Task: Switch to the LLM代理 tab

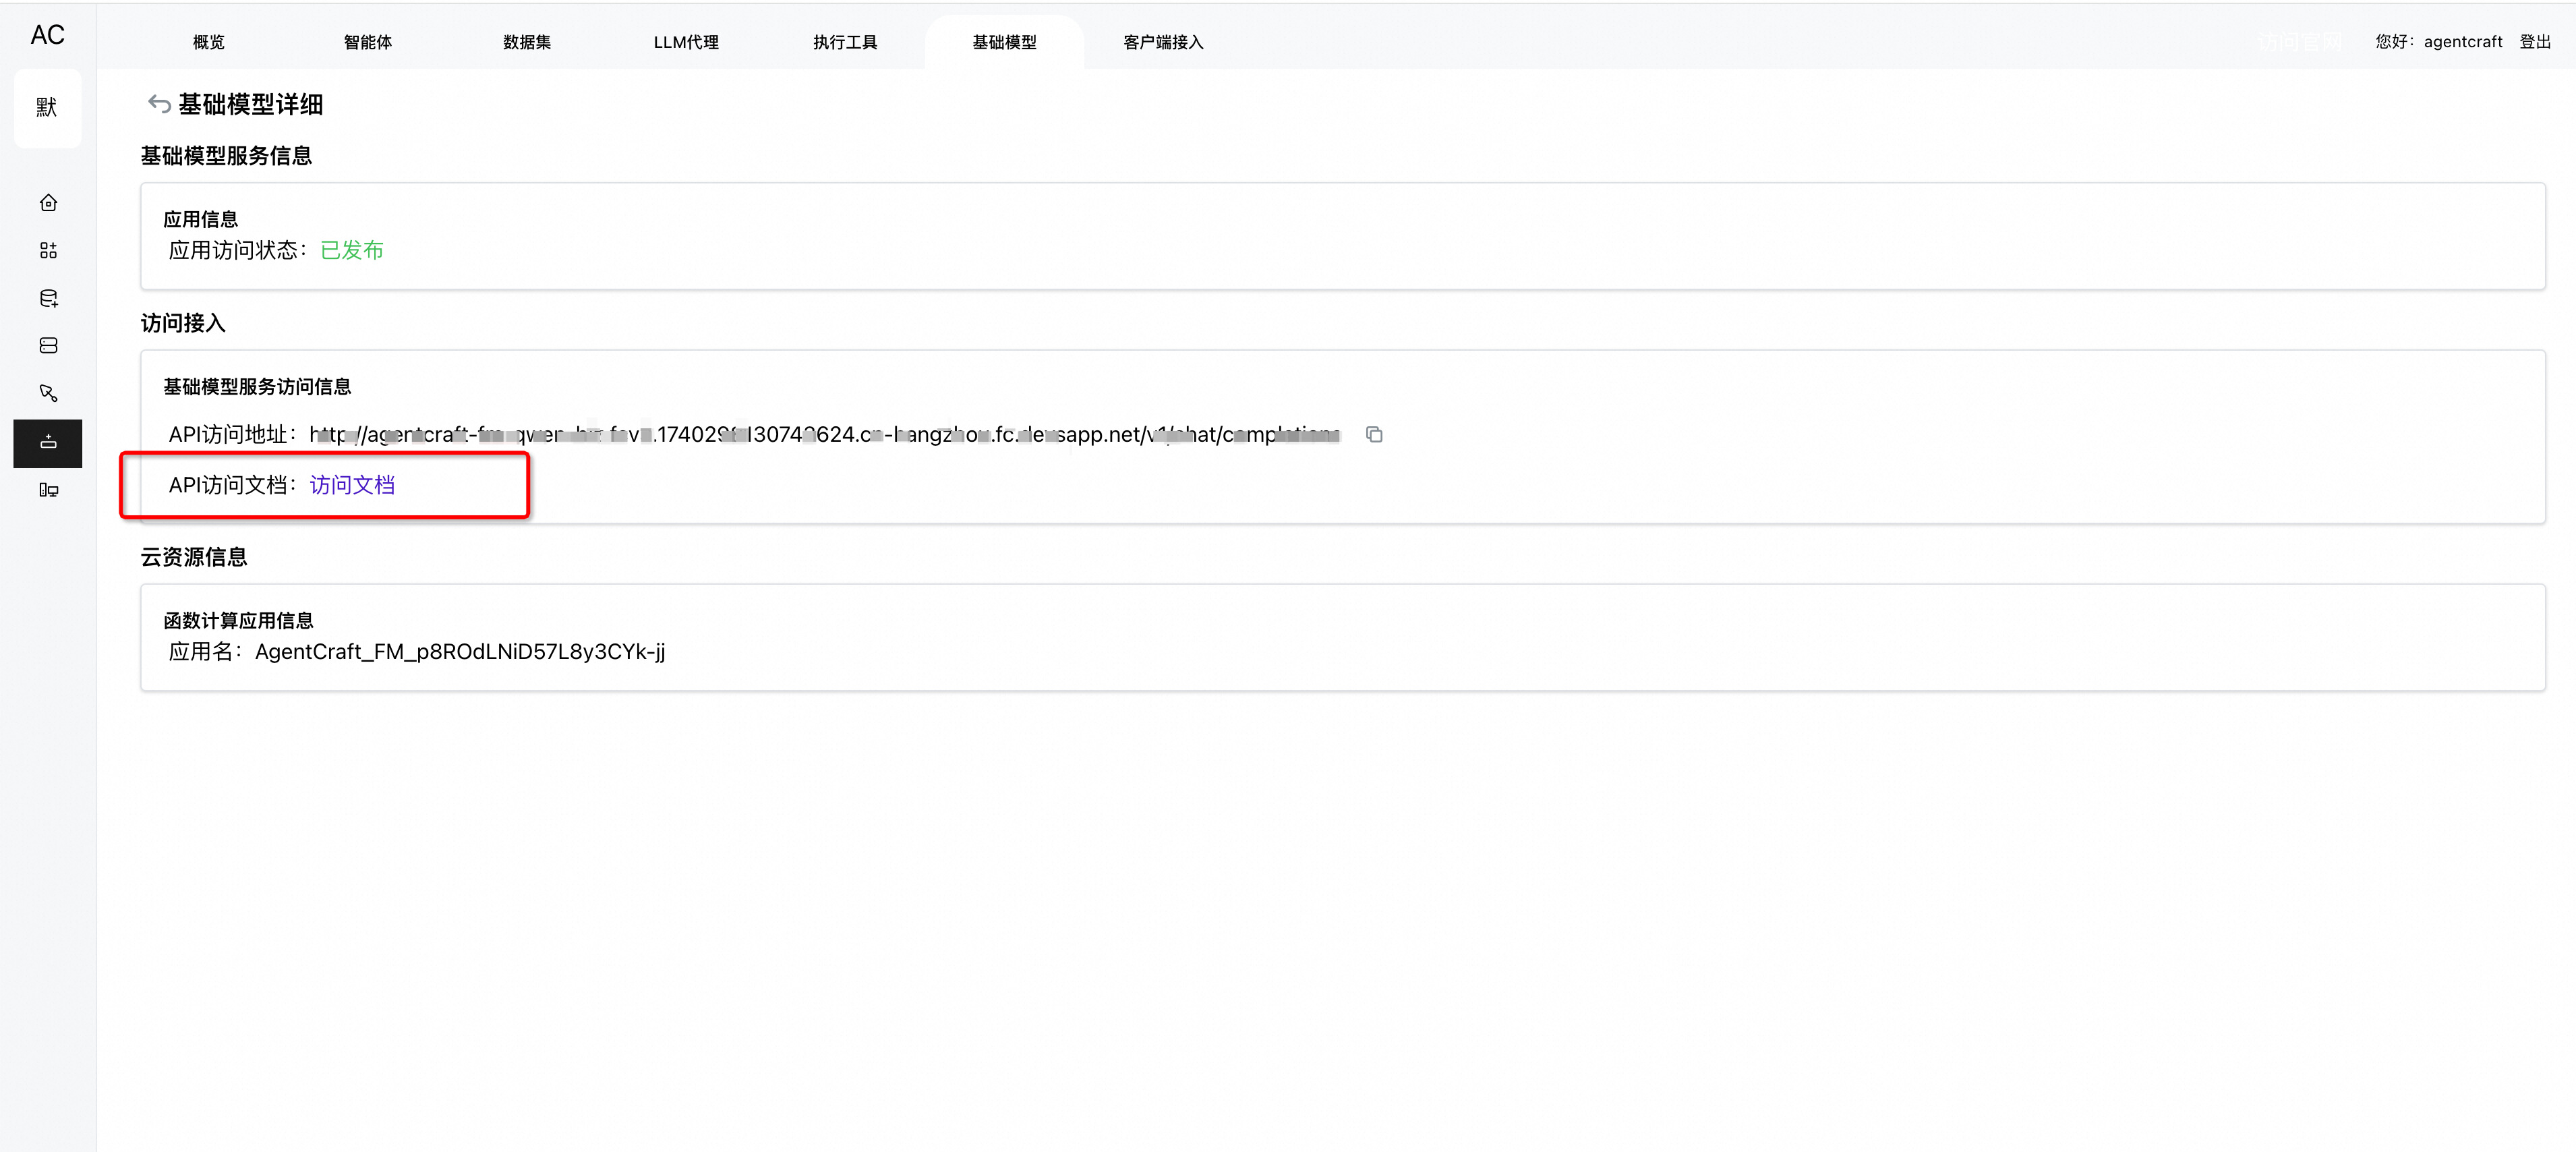Action: 686,42
